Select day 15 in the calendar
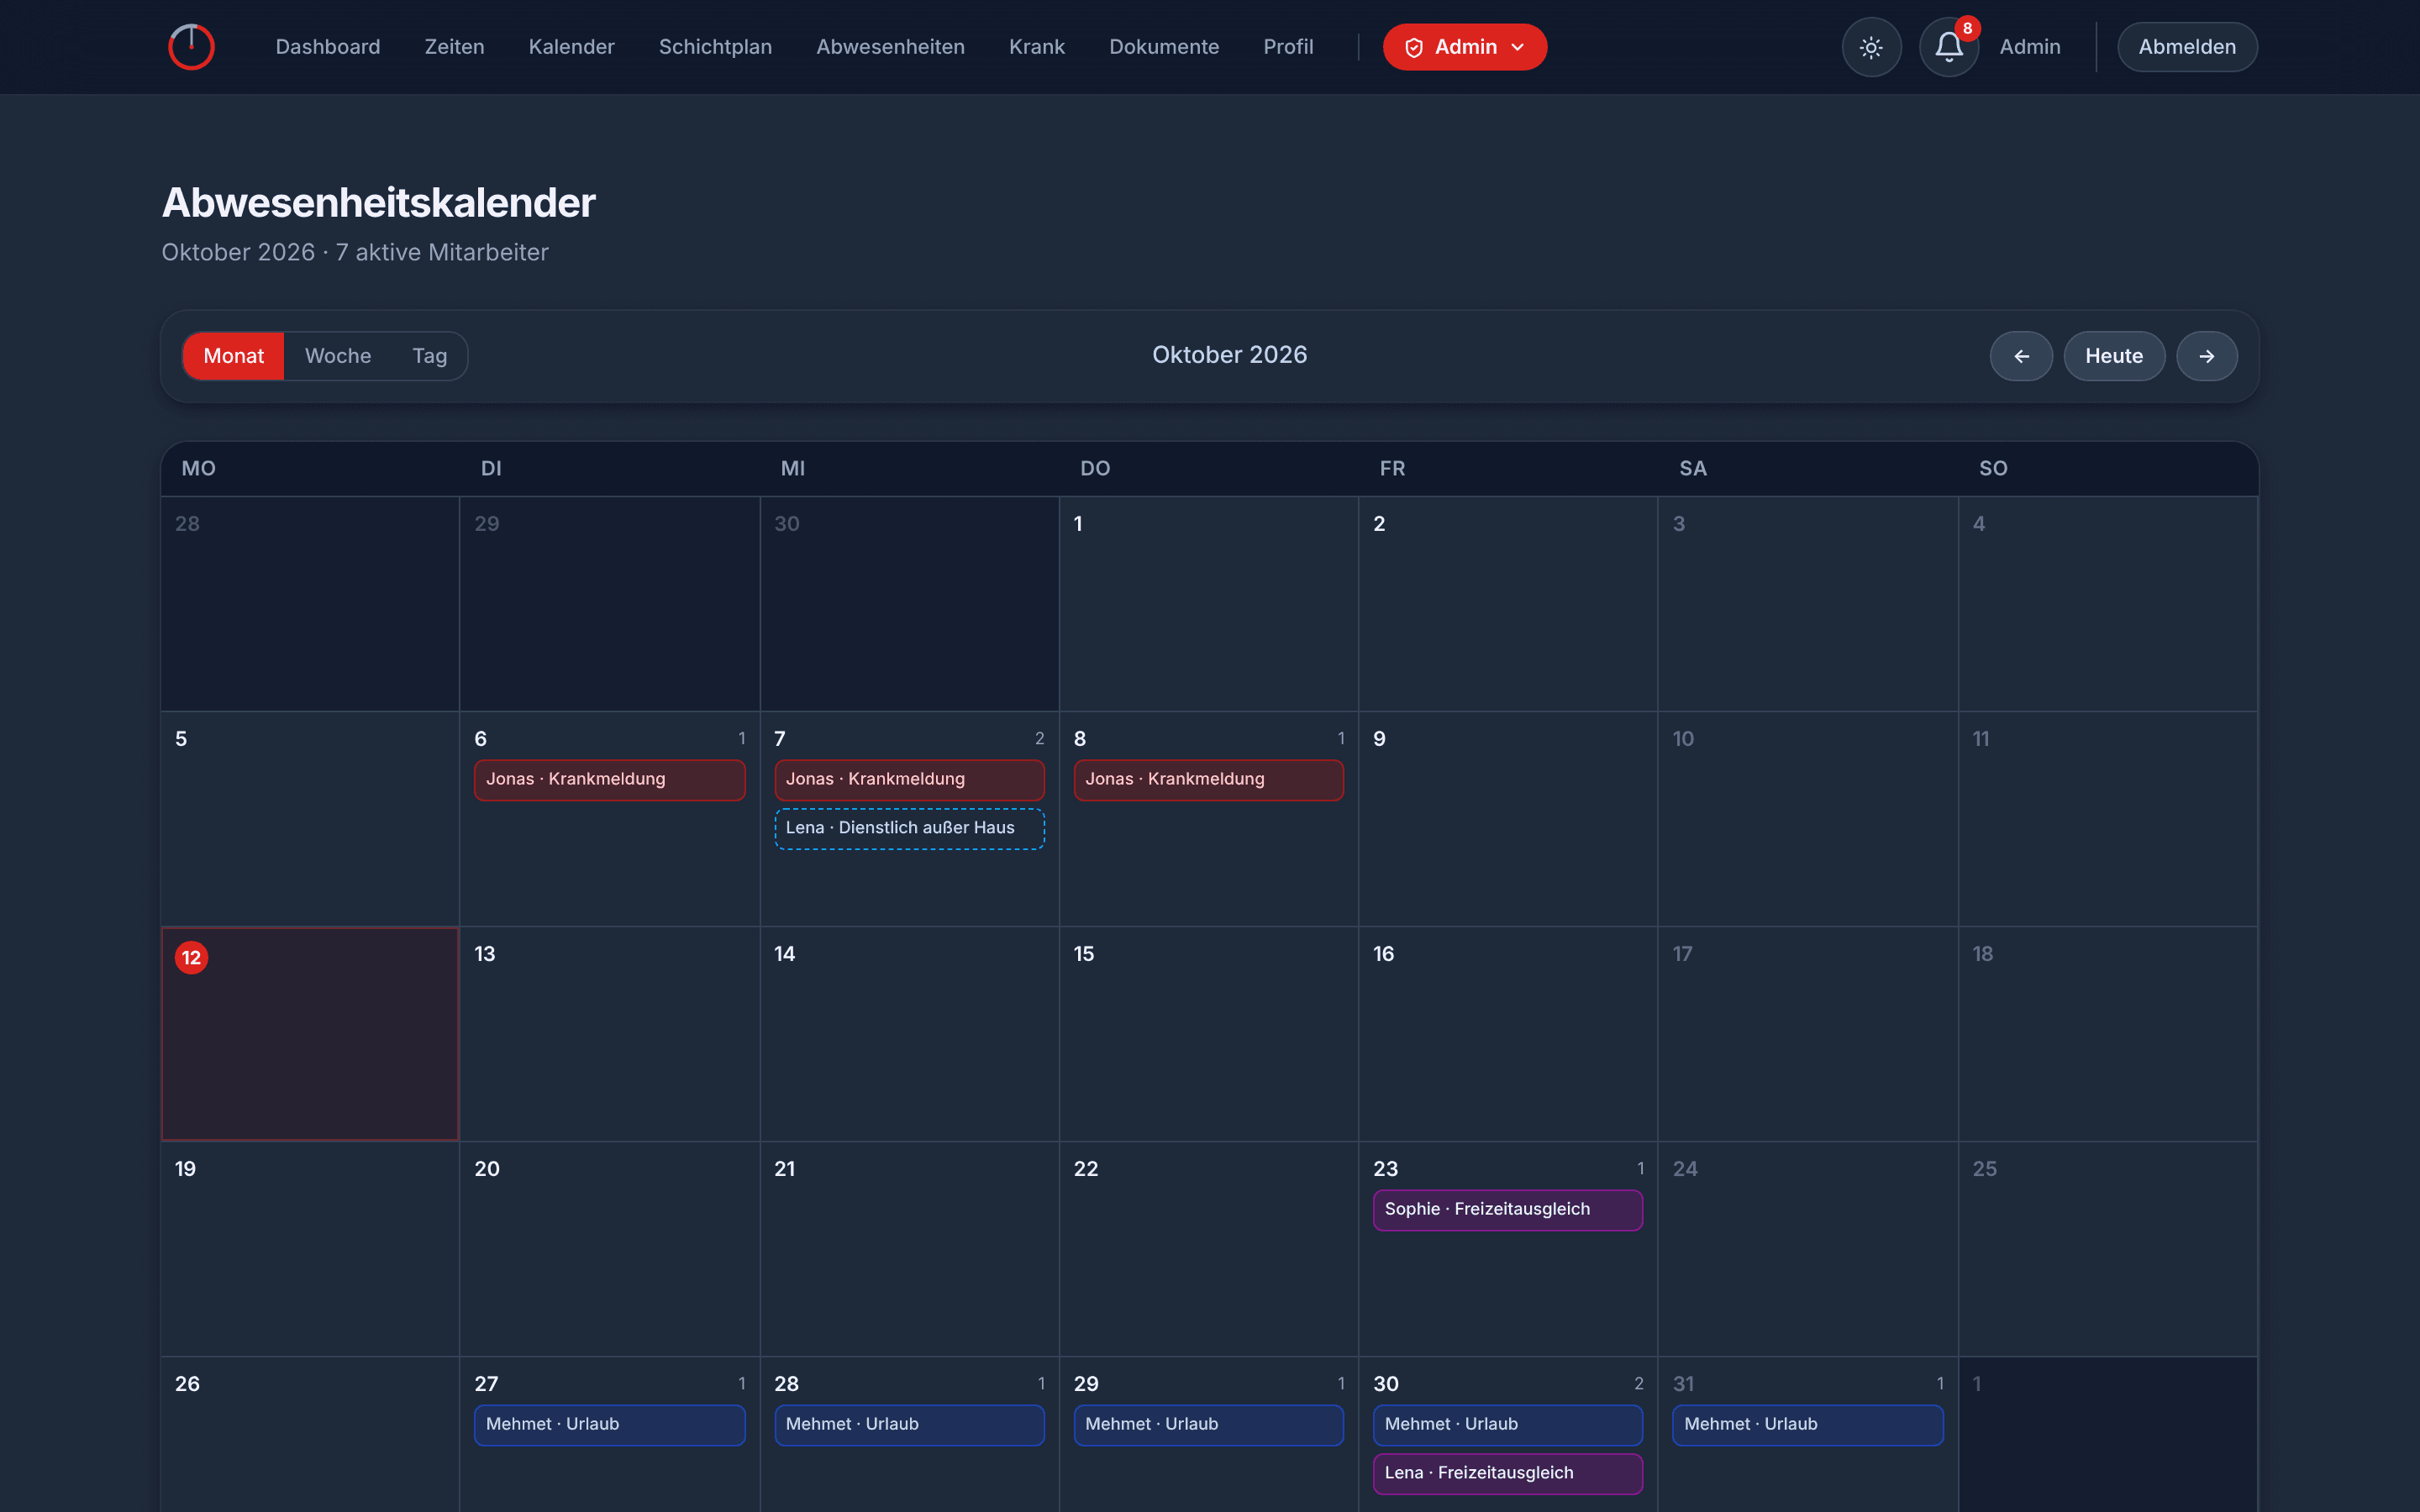The height and width of the screenshot is (1512, 2420). coord(1208,1034)
